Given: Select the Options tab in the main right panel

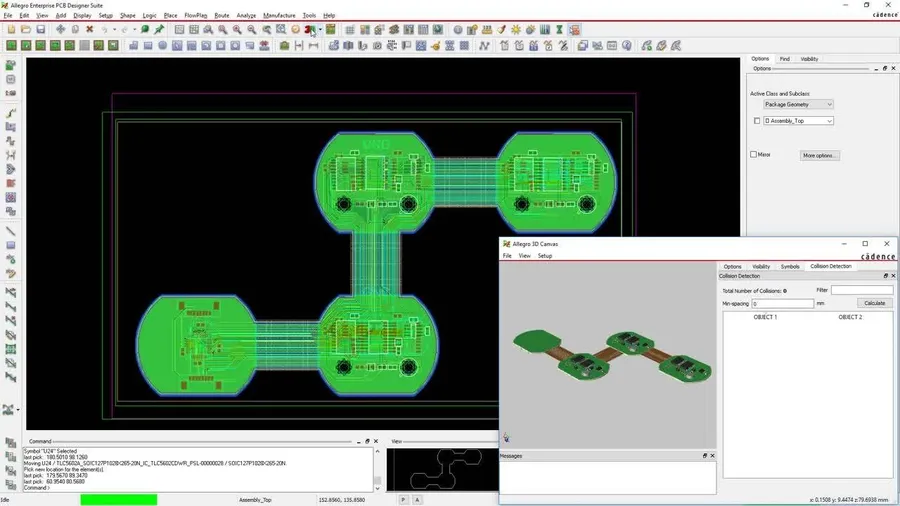Looking at the screenshot, I should click(760, 59).
